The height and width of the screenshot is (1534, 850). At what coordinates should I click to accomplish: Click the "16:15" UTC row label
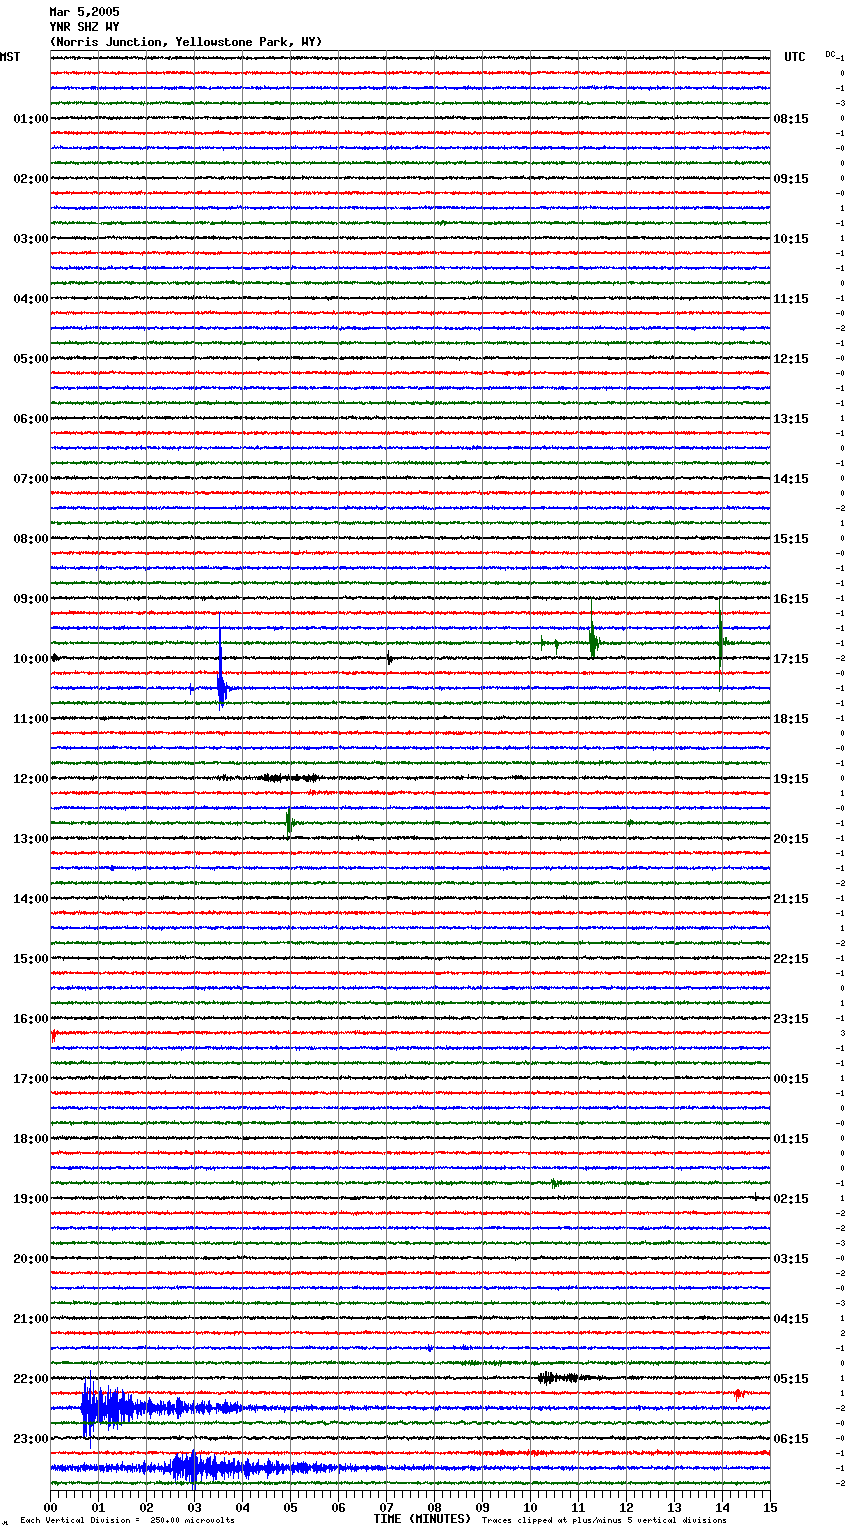[x=791, y=599]
